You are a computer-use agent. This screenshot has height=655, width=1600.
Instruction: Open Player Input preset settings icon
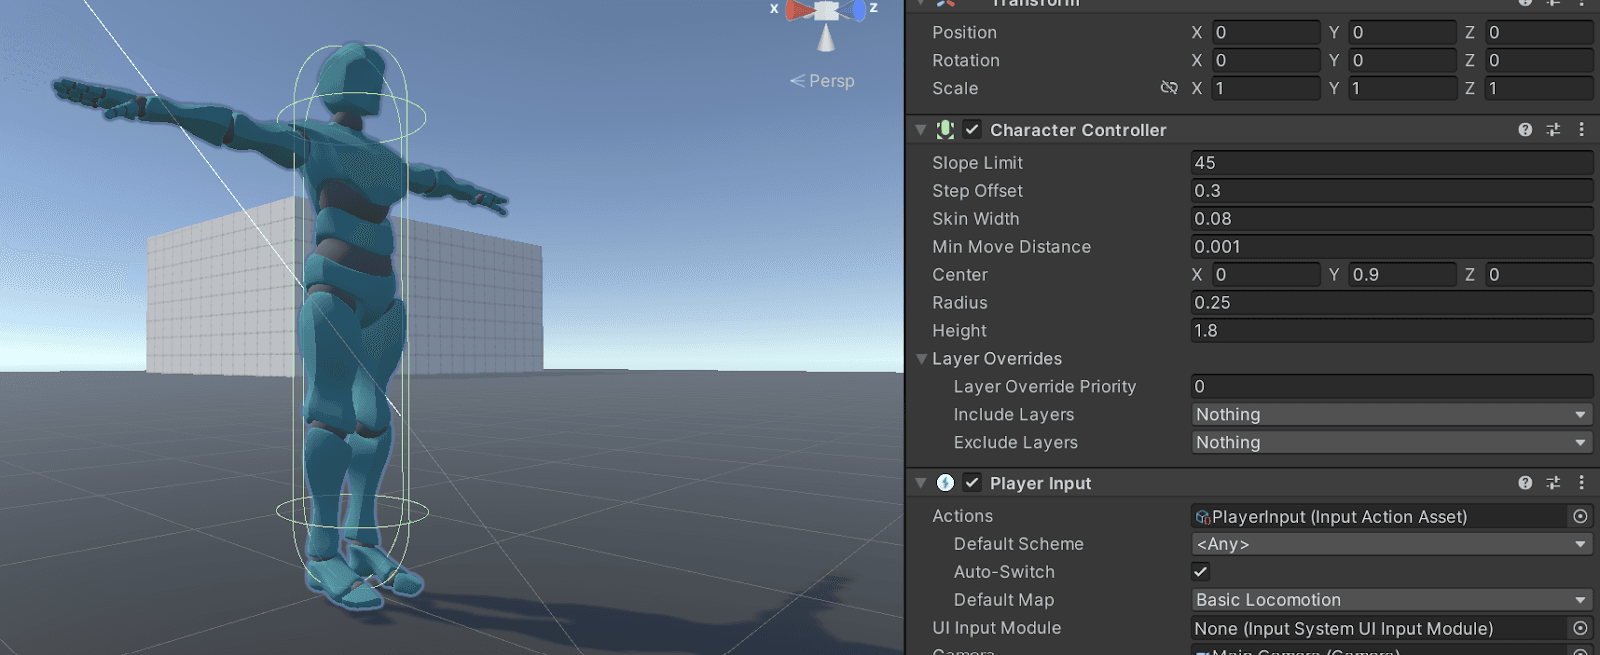pyautogui.click(x=1553, y=483)
